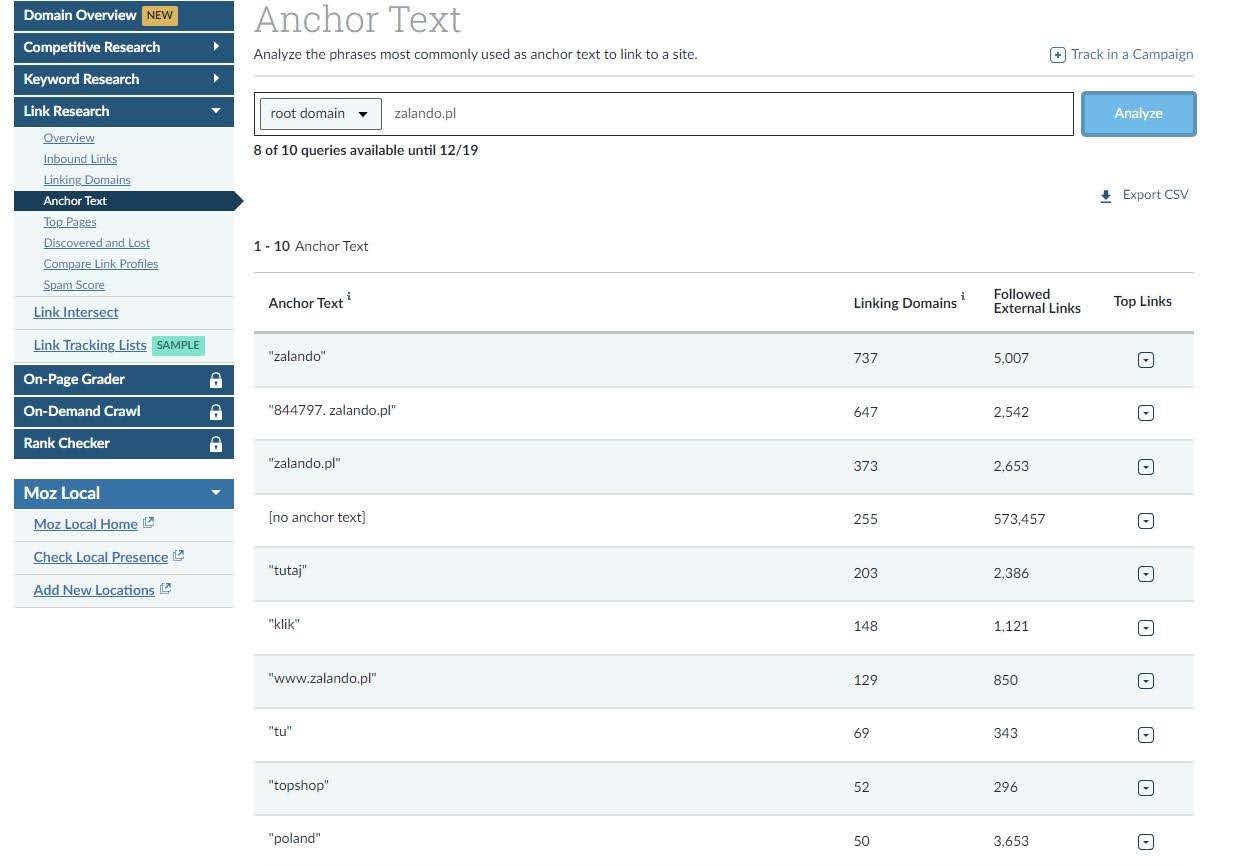
Task: Select the Moz Local section header
Action: tap(124, 493)
